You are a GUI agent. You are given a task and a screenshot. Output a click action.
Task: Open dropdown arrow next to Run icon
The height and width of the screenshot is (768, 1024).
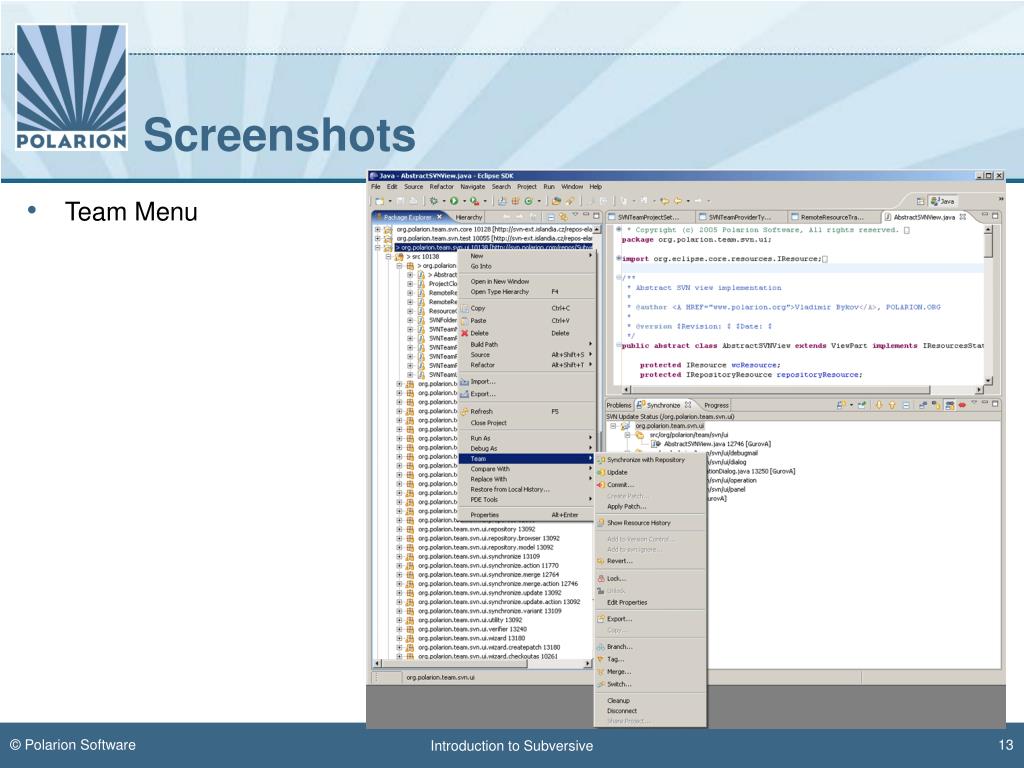464,201
